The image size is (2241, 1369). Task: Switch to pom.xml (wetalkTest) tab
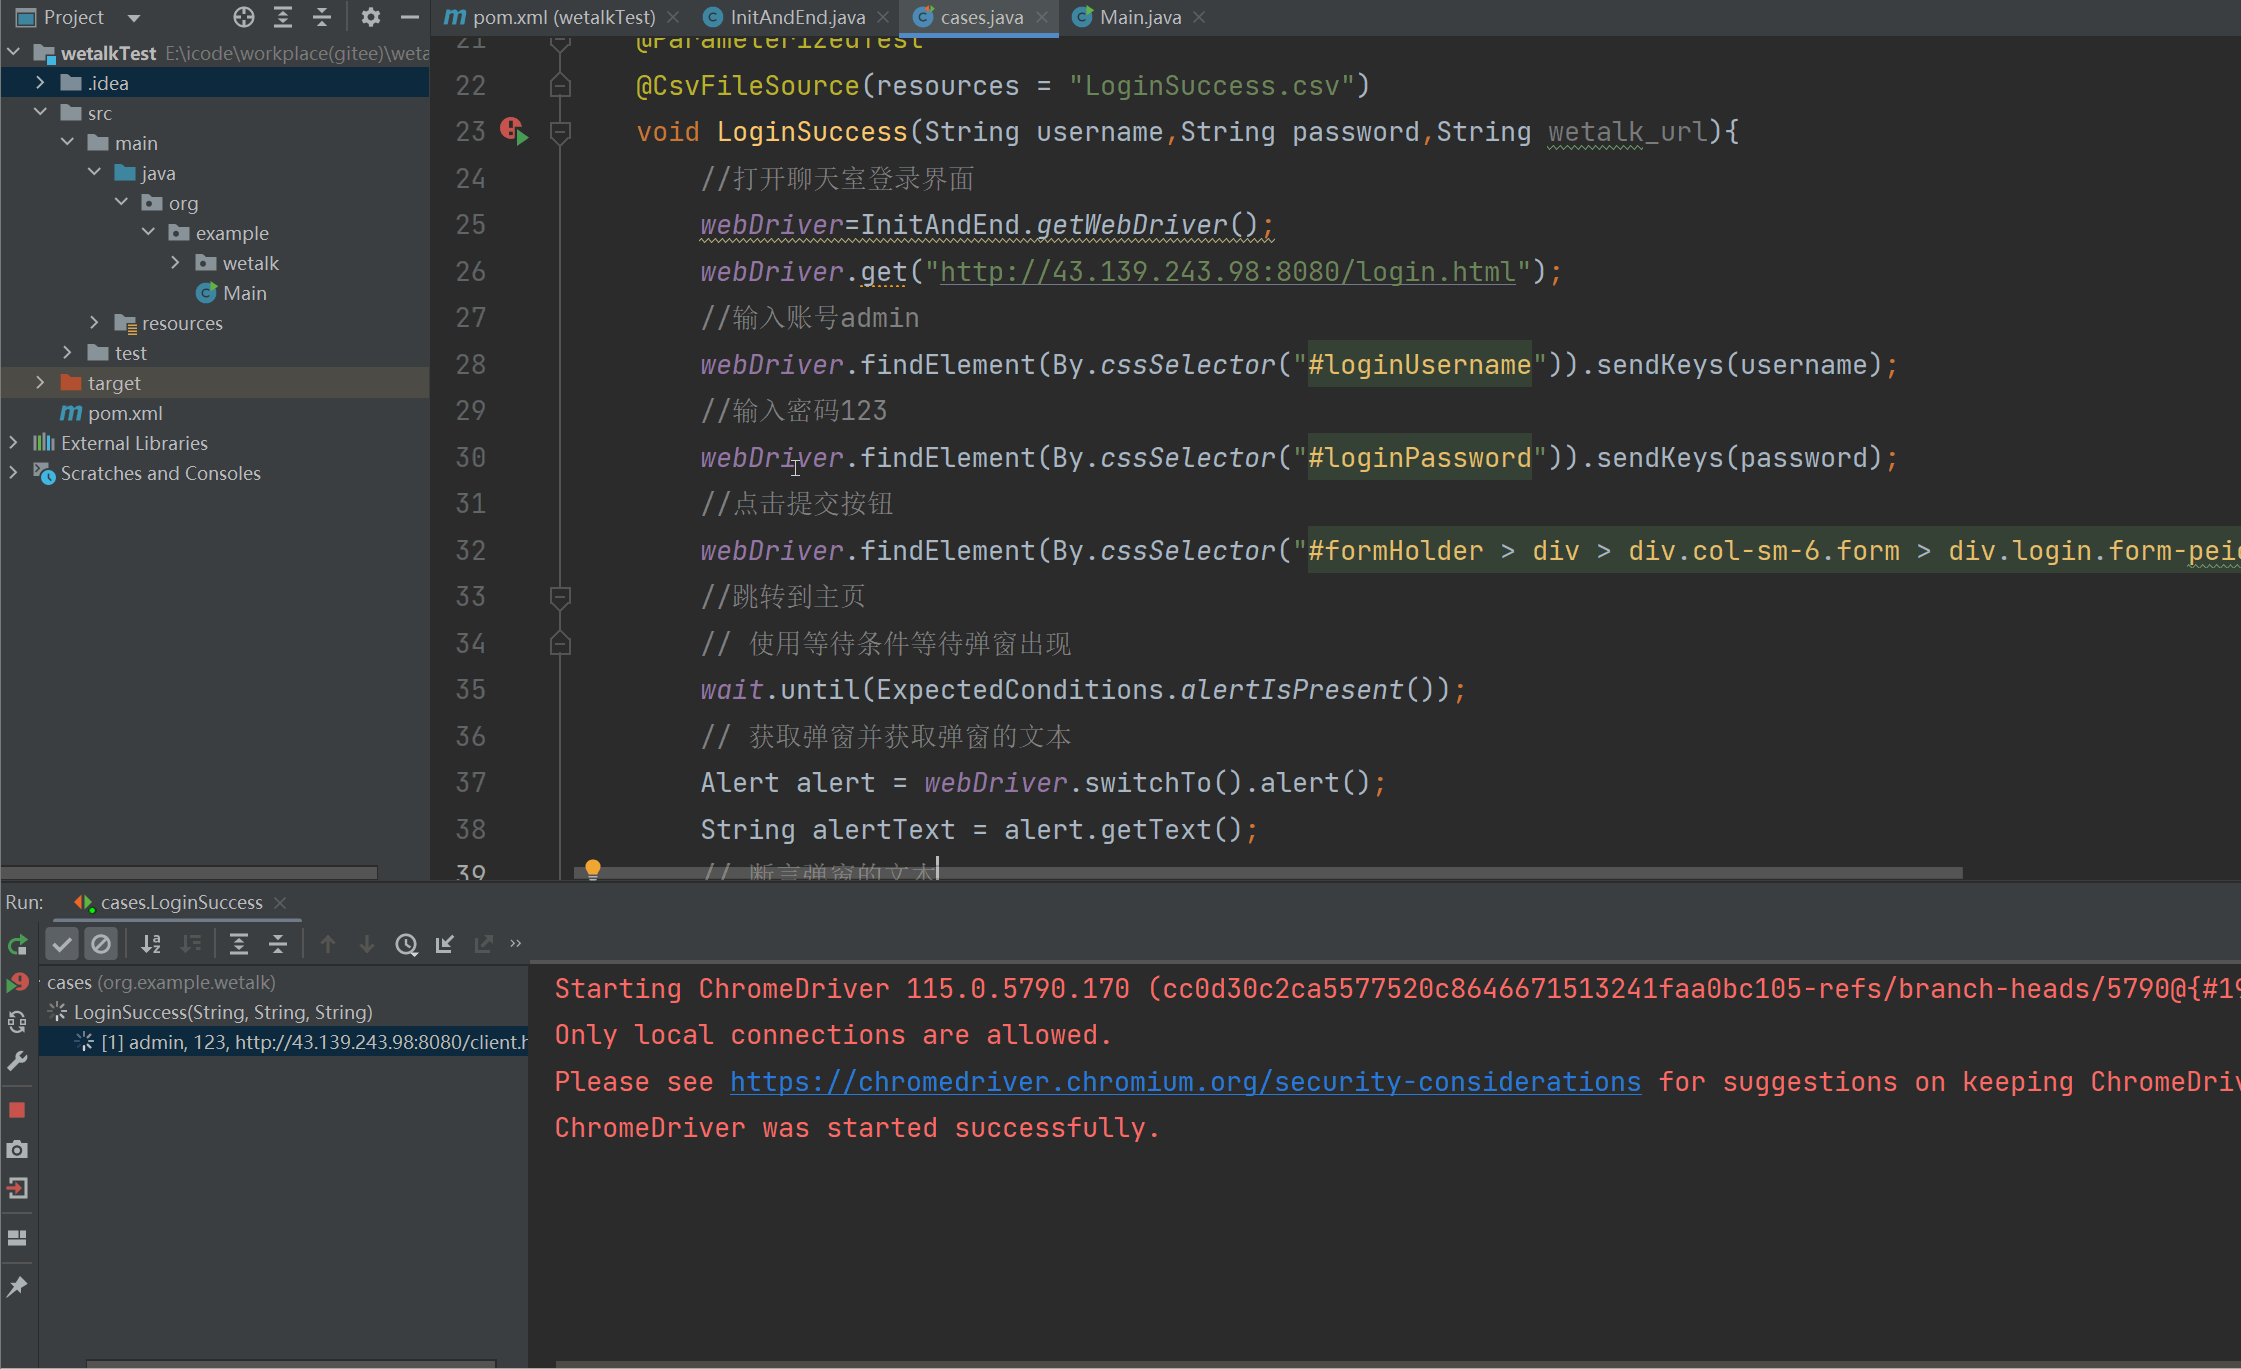[x=563, y=17]
